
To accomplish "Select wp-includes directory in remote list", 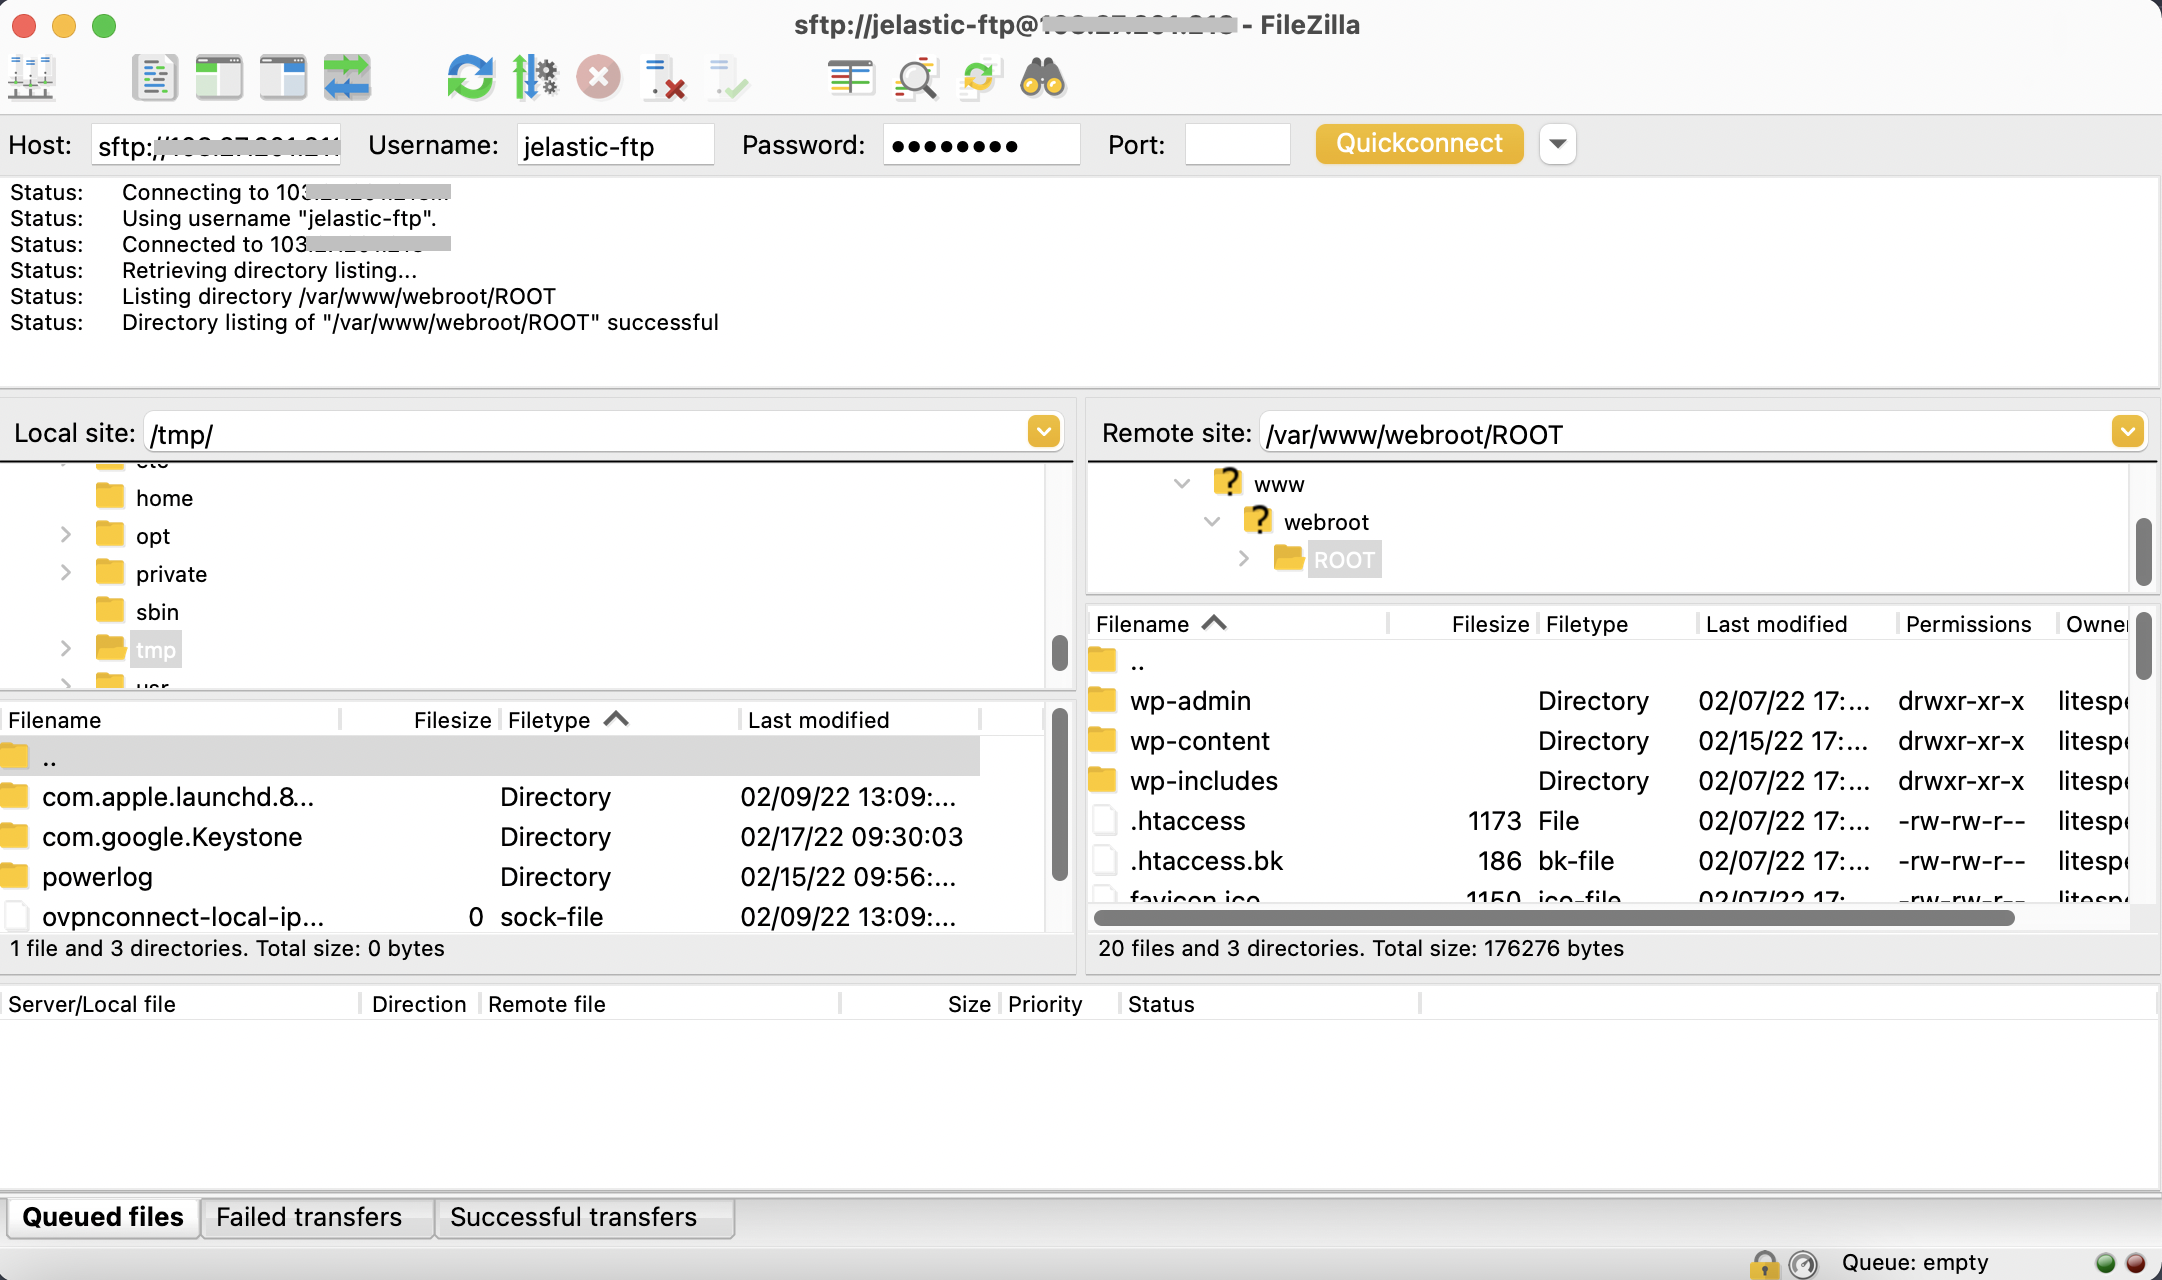I will coord(1608,781).
